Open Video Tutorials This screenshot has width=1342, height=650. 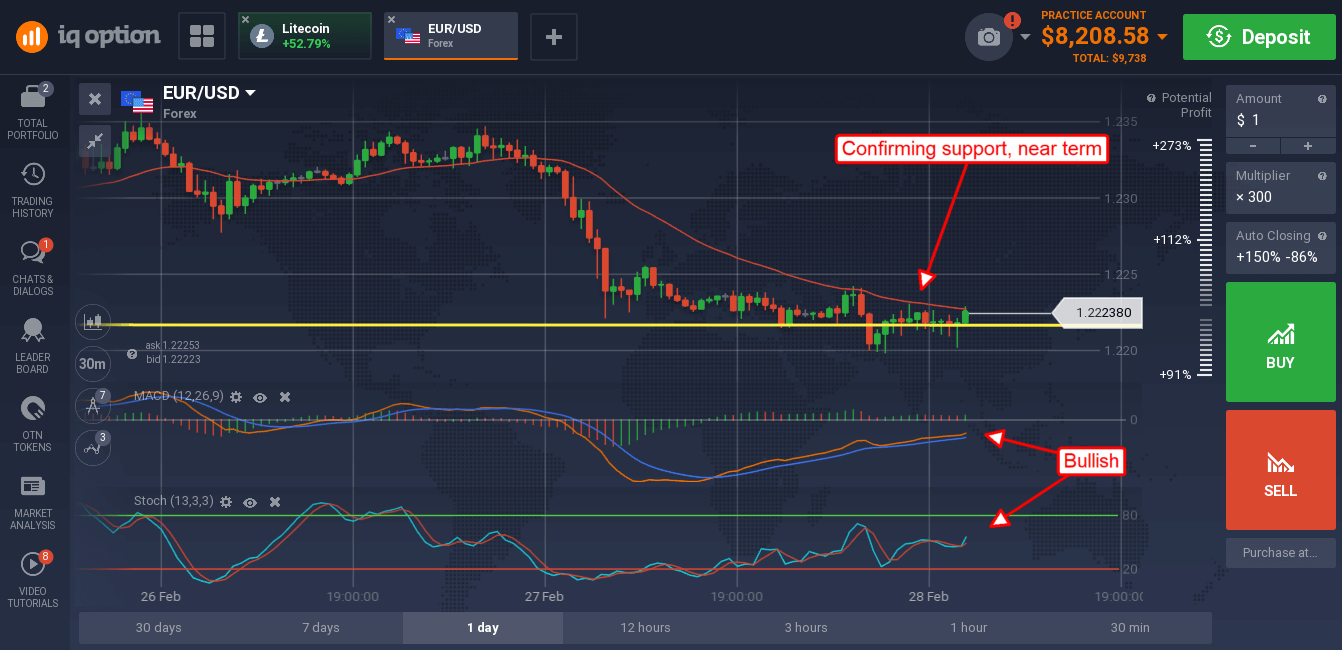(x=33, y=580)
